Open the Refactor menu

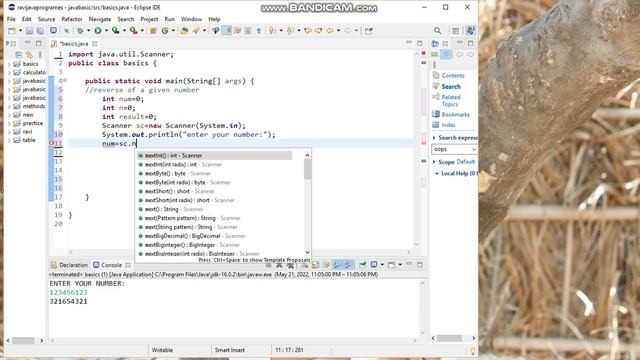tap(72, 19)
